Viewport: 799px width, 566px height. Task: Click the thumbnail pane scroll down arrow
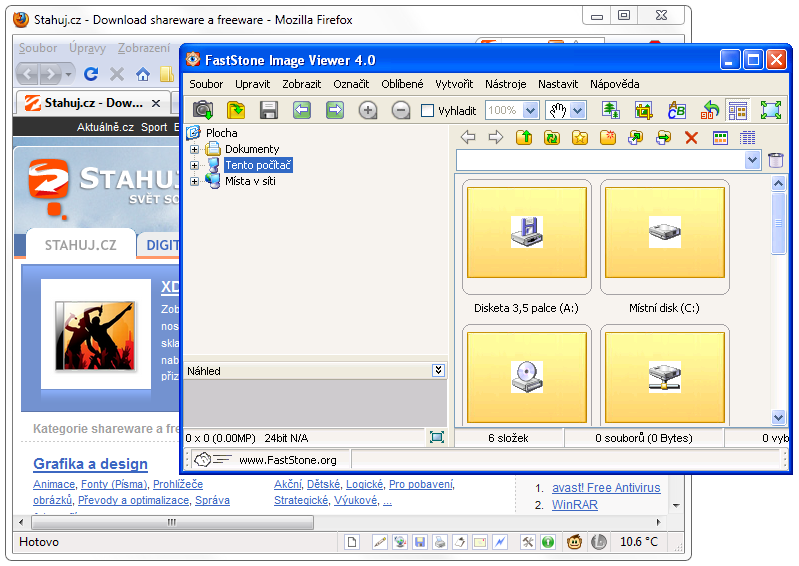[778, 417]
